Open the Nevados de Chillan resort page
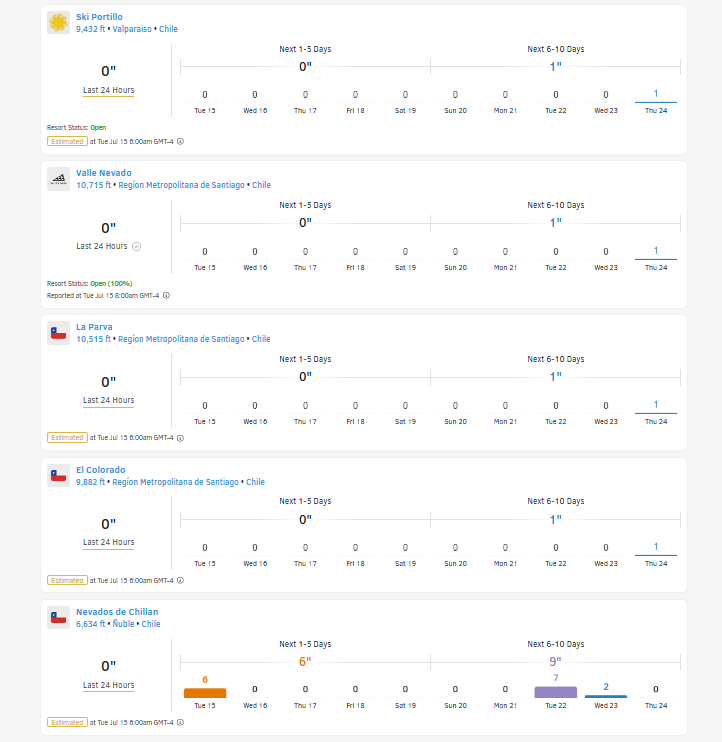The image size is (722, 742). point(117,612)
